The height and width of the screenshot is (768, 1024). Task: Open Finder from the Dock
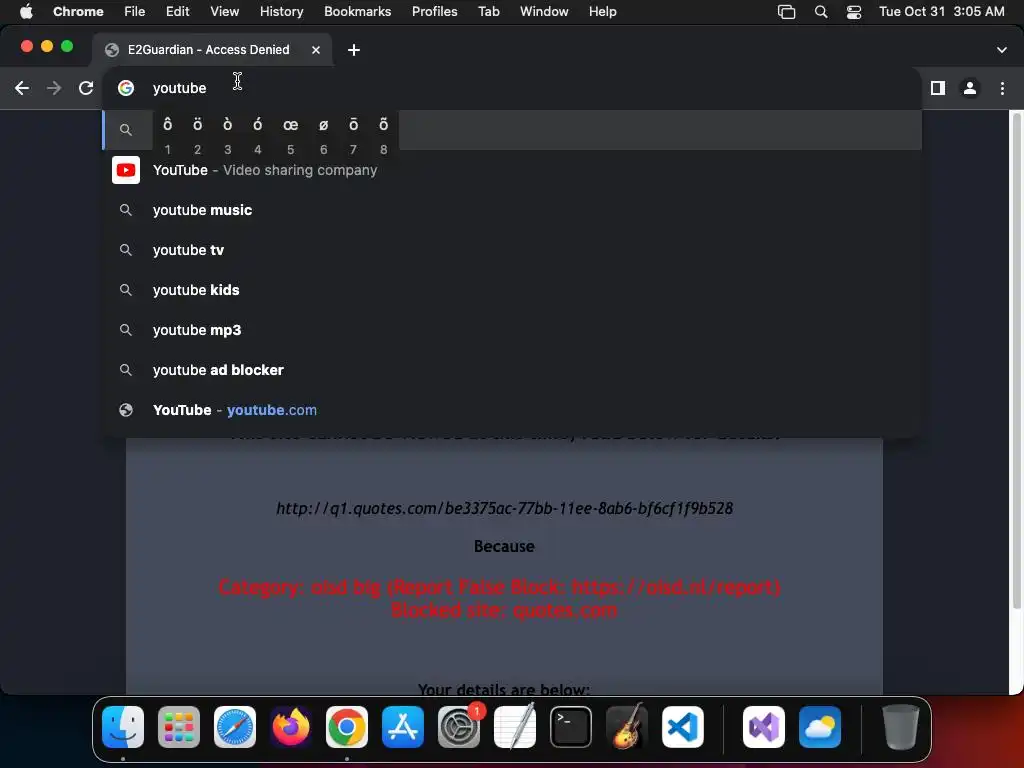pos(123,727)
